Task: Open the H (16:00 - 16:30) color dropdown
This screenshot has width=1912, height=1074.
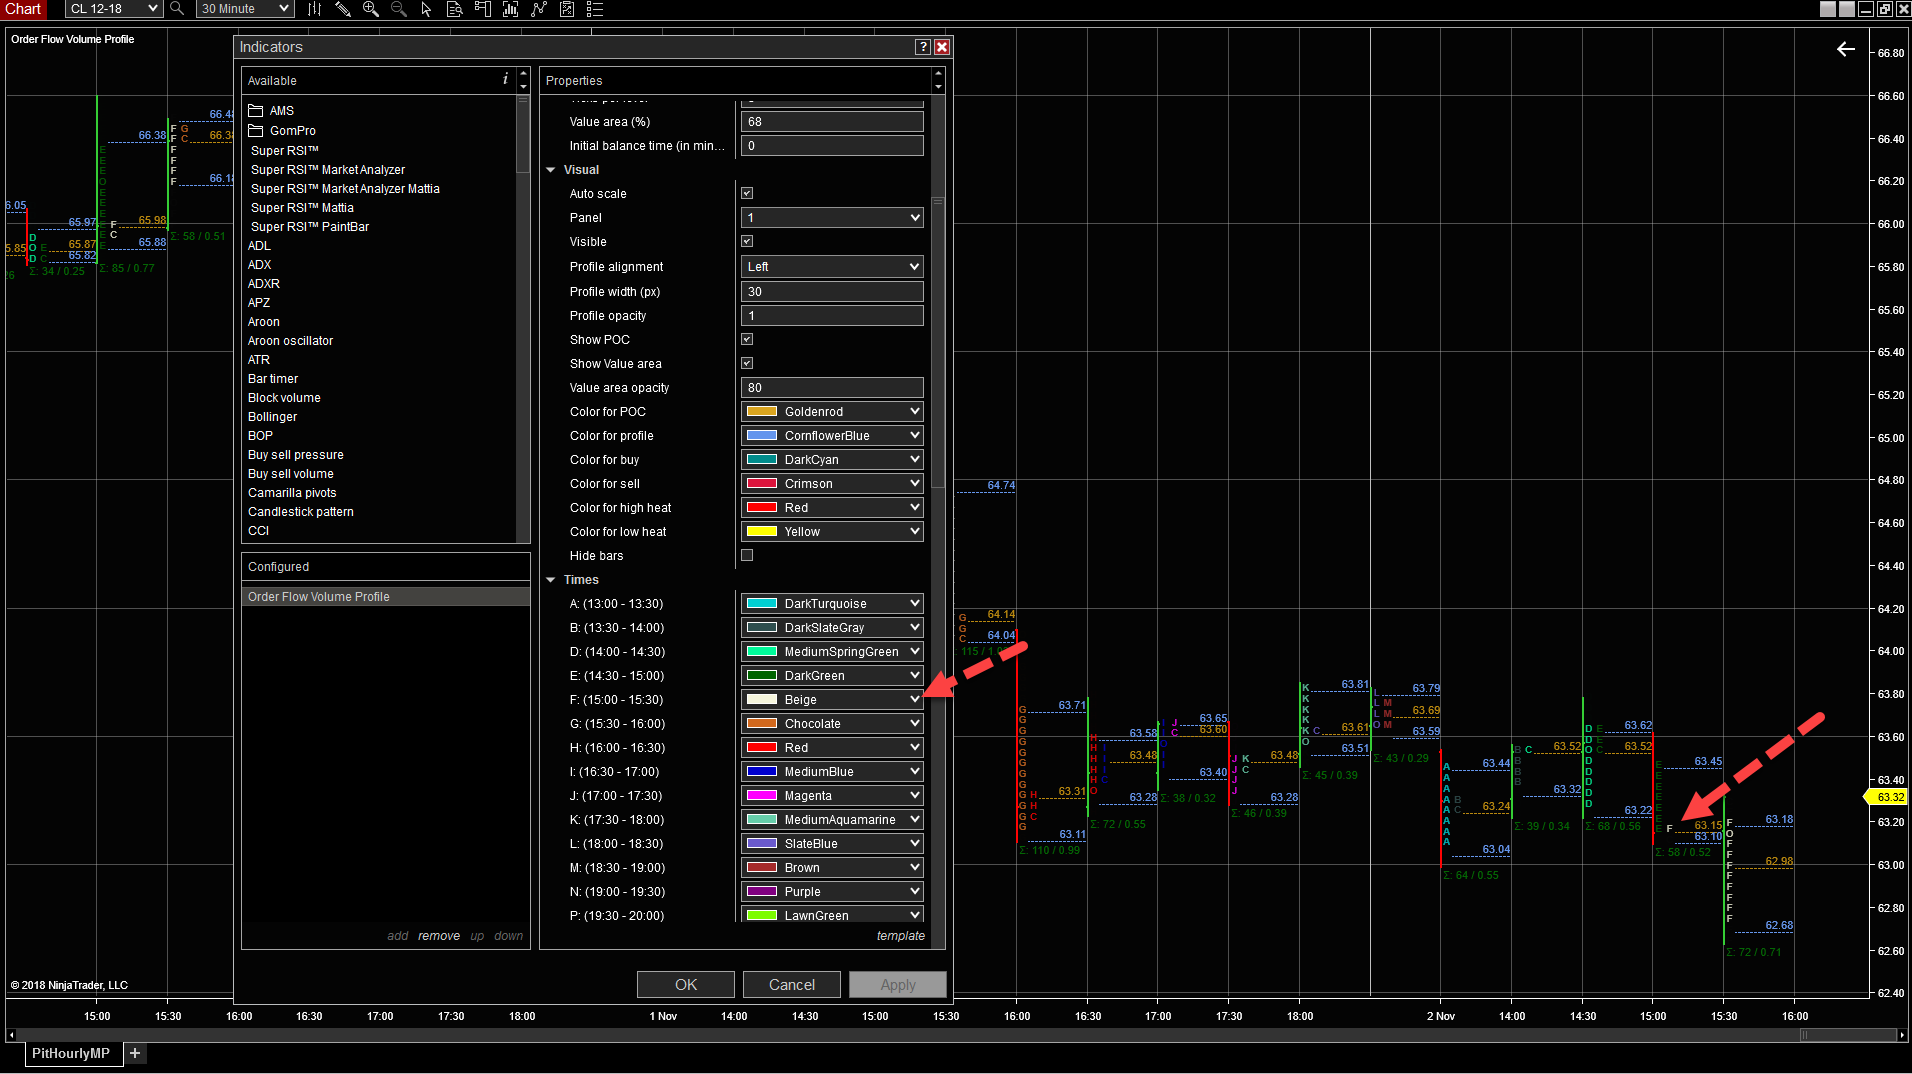Action: click(x=832, y=747)
